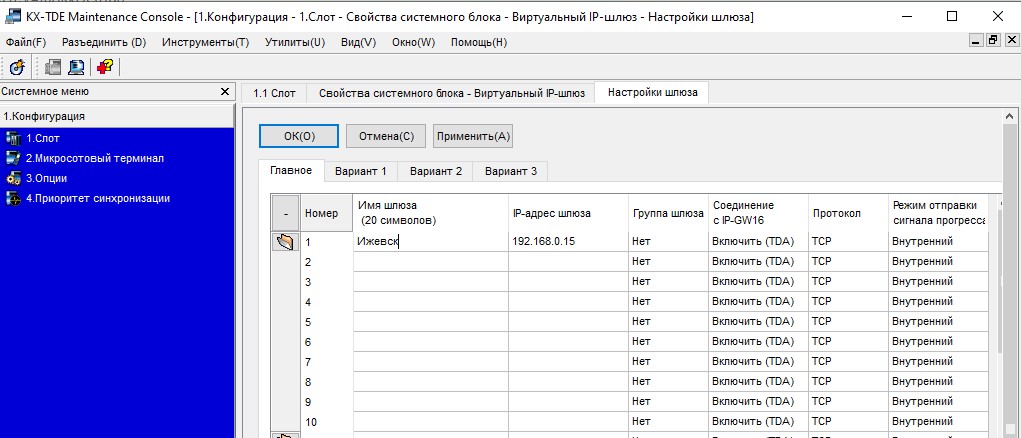This screenshot has width=1021, height=438.
Task: Click the Соединение с IP-GW16 column header
Action: click(x=759, y=213)
